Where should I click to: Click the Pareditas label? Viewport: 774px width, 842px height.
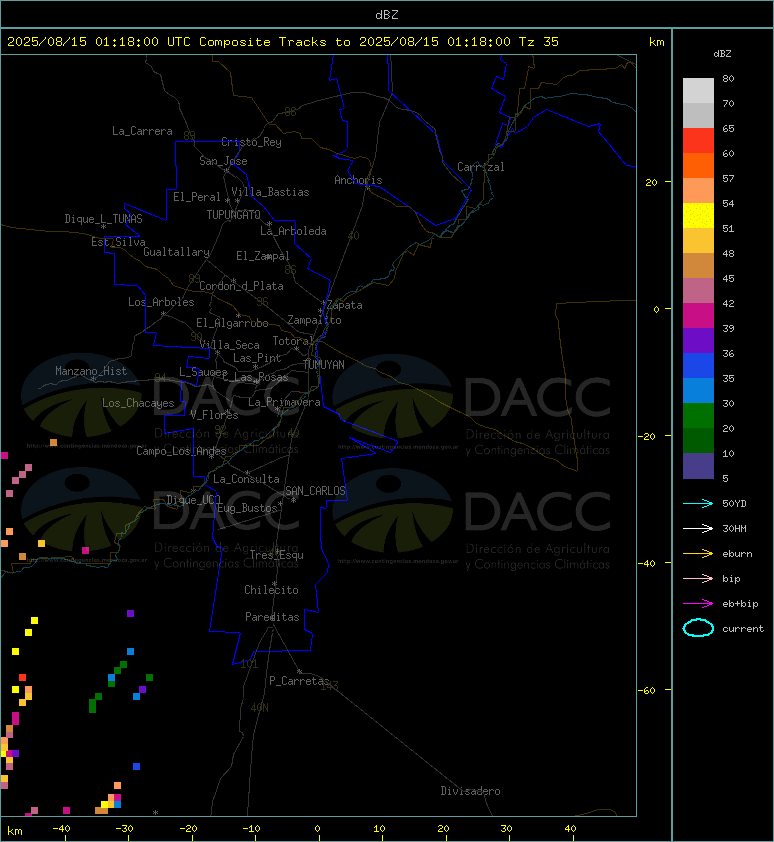pos(272,617)
